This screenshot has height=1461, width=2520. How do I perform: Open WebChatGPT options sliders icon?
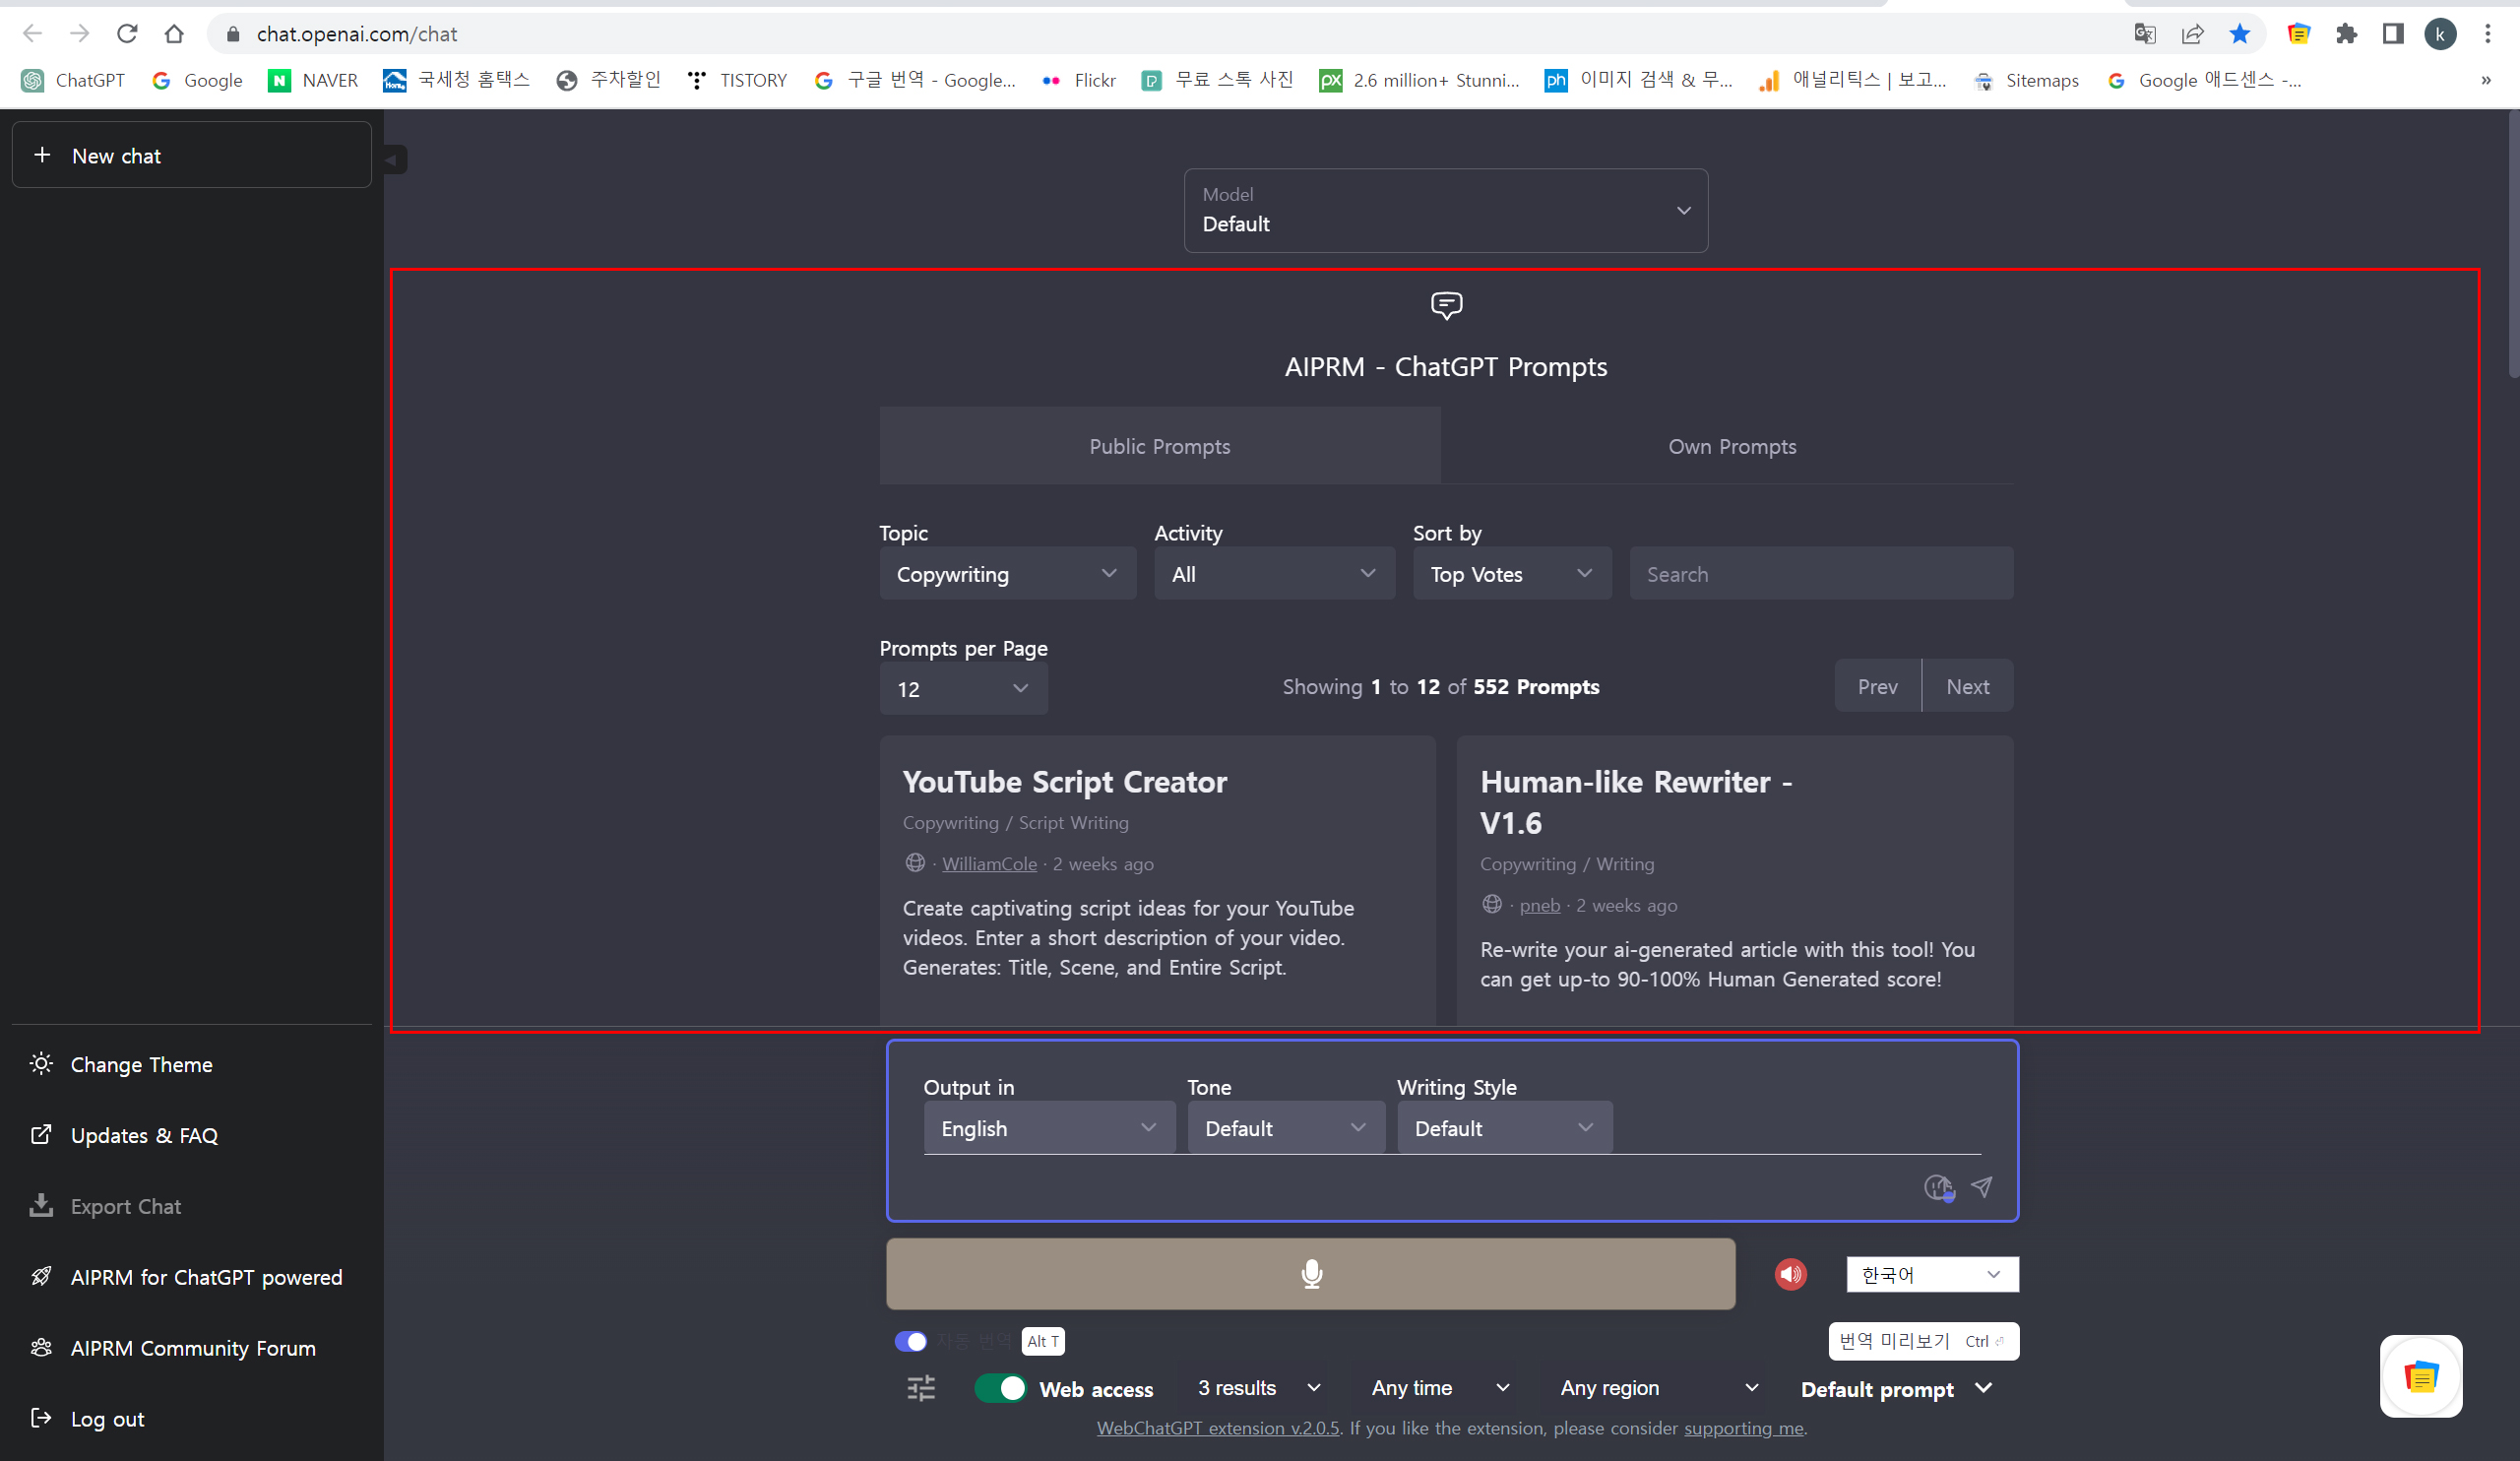click(x=920, y=1388)
